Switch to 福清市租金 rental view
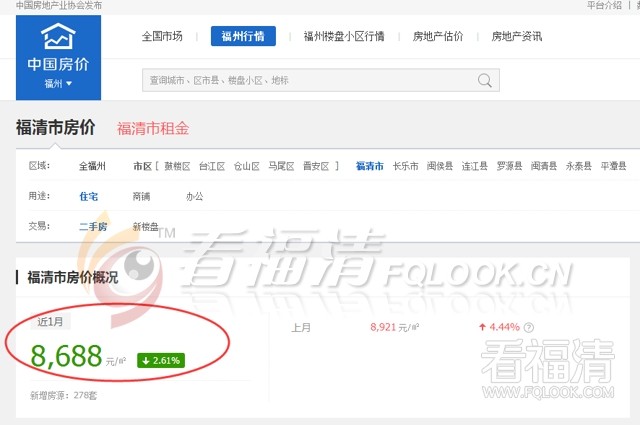Screen dimensions: 640x425 [153, 129]
